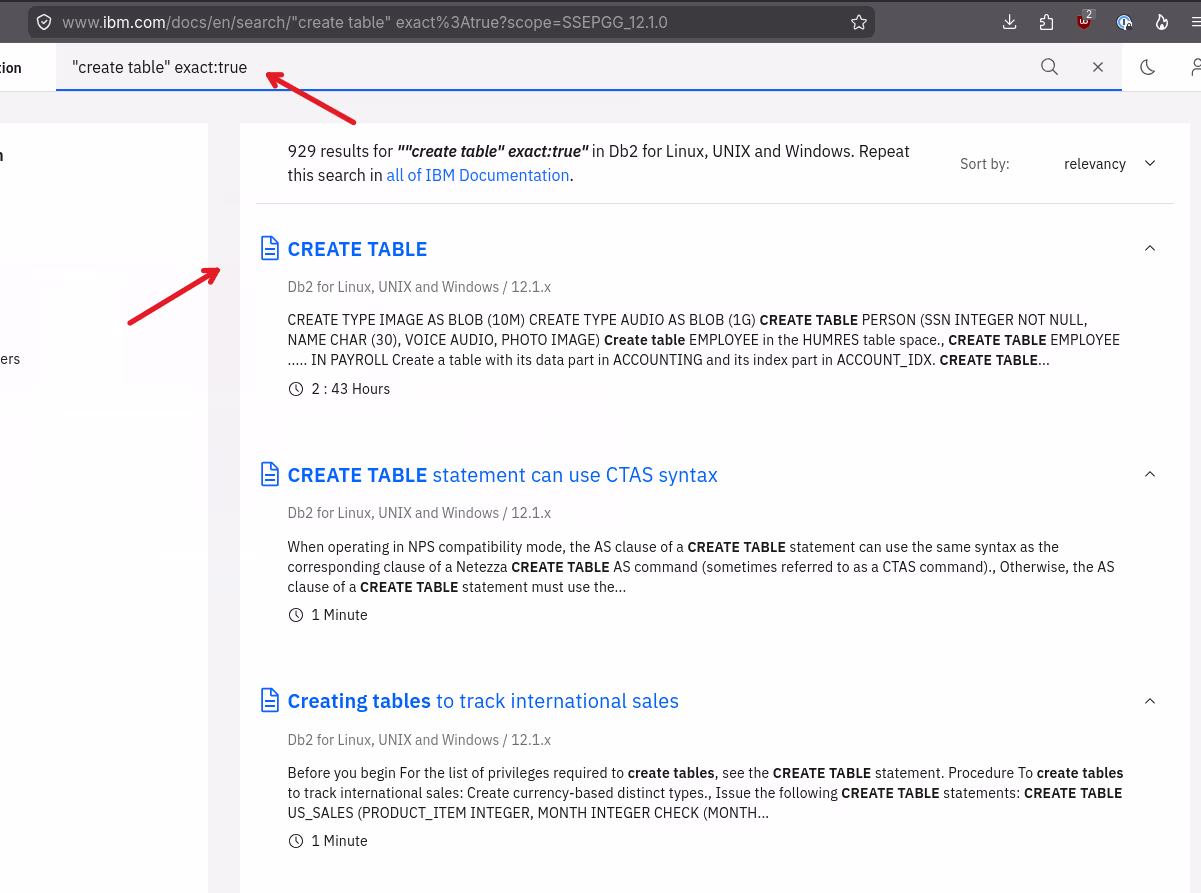1201x893 pixels.
Task: Collapse the CTAS syntax result with its chevron
Action: tap(1150, 474)
